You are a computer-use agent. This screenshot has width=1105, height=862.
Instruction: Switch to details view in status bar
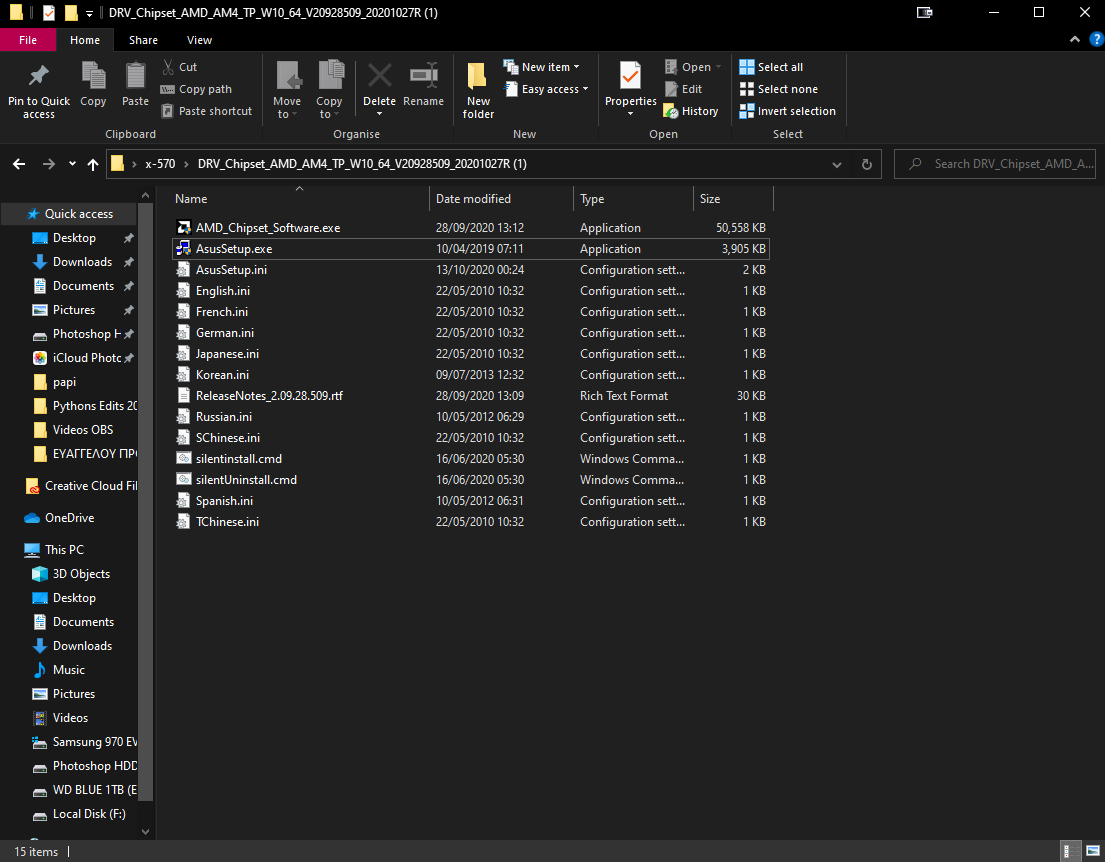(1068, 851)
